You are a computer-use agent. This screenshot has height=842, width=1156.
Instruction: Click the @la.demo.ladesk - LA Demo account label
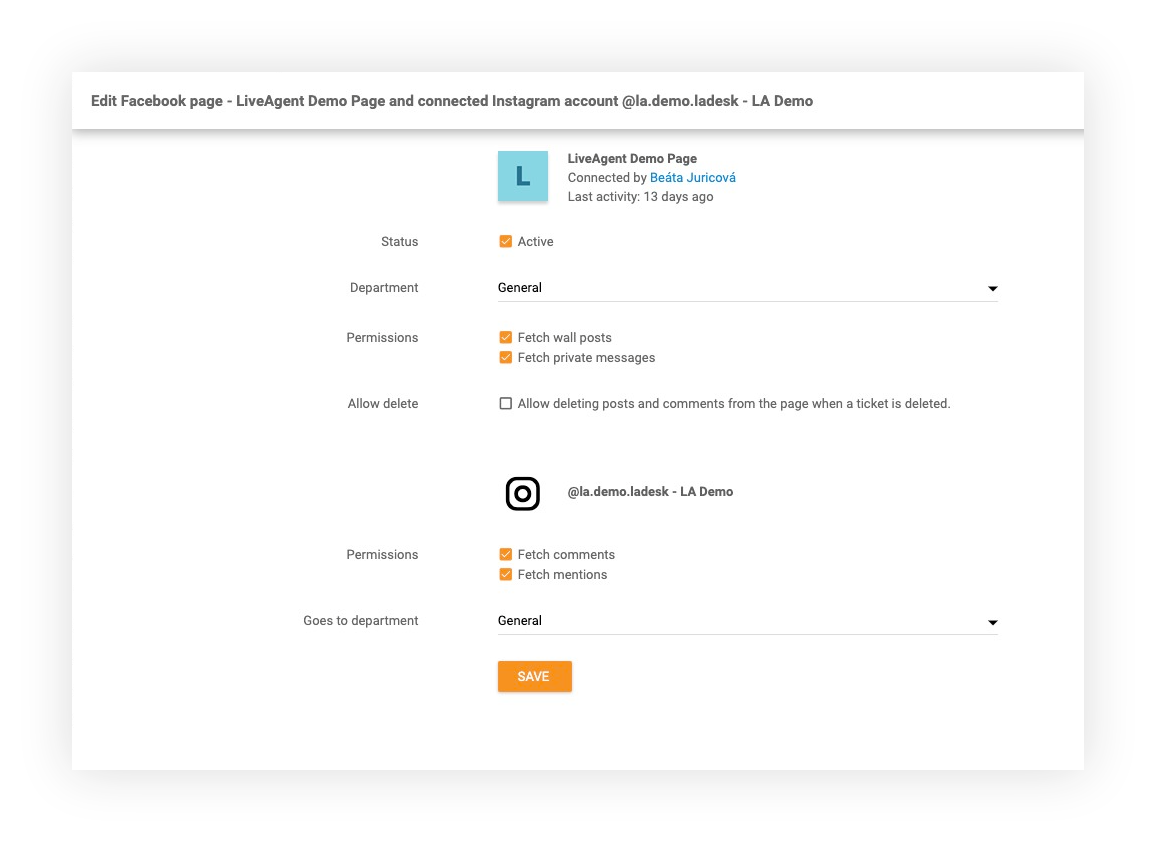pyautogui.click(x=651, y=491)
